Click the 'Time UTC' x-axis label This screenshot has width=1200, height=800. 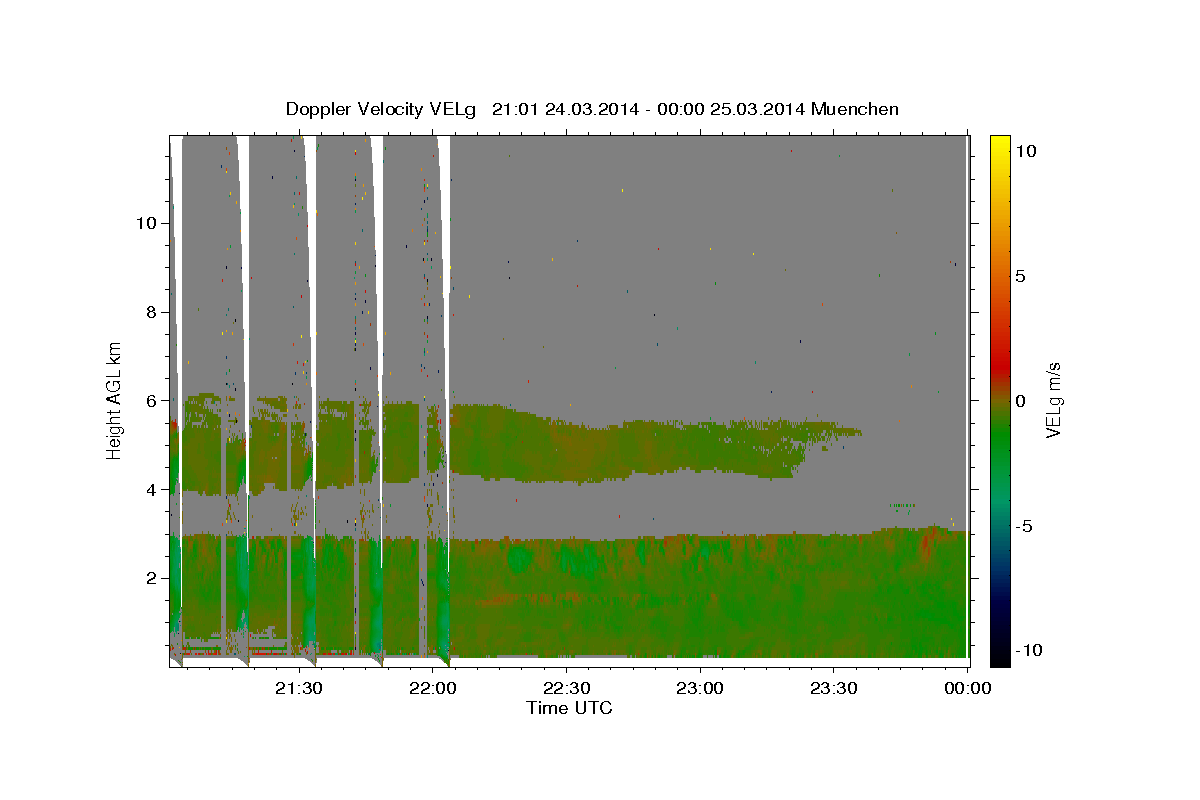[569, 708]
